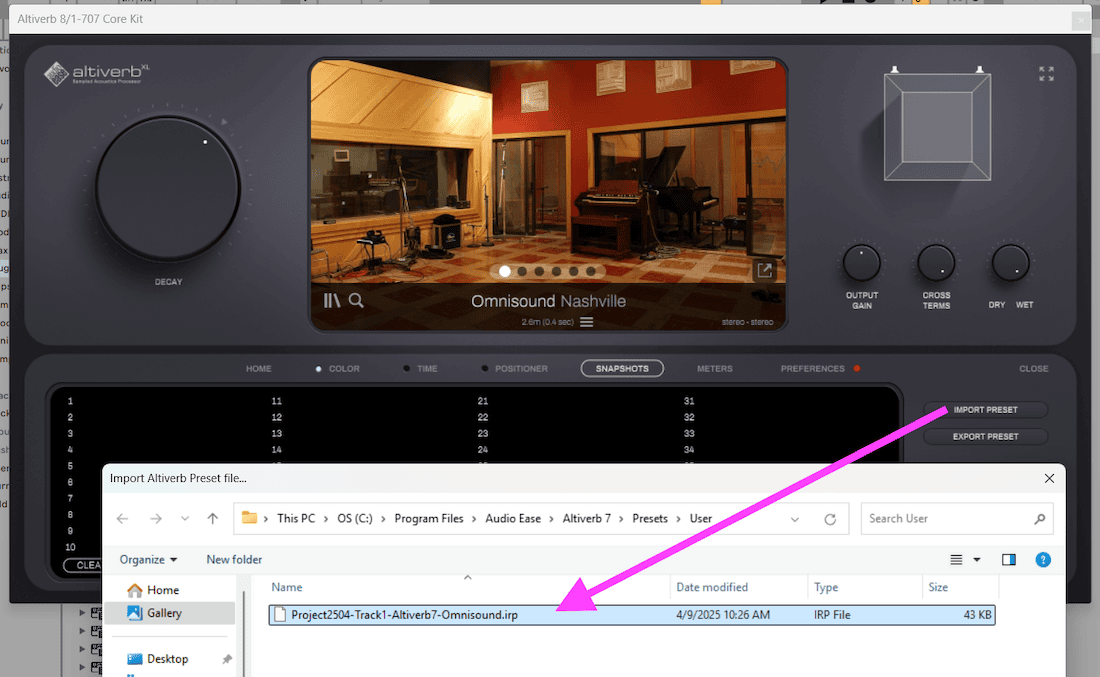Click CLOSE in the Altiverb lower panel
The image size is (1100, 677).
click(x=1033, y=368)
